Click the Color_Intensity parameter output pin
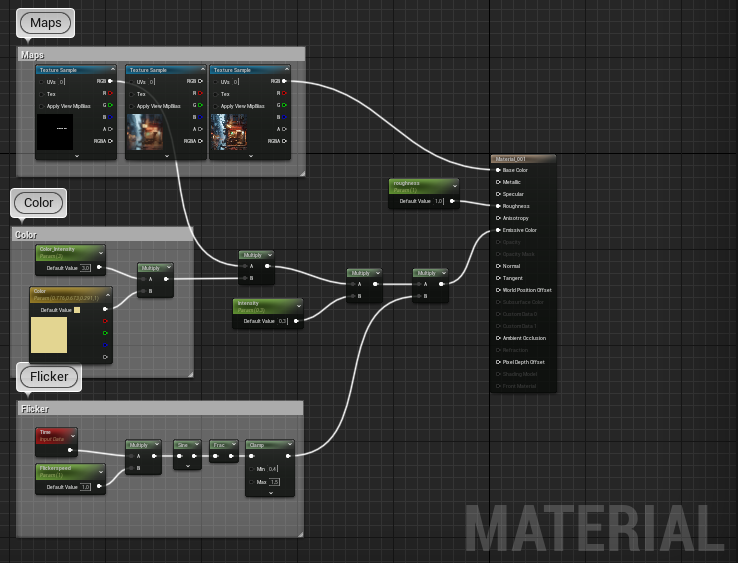This screenshot has width=738, height=563. click(x=99, y=267)
